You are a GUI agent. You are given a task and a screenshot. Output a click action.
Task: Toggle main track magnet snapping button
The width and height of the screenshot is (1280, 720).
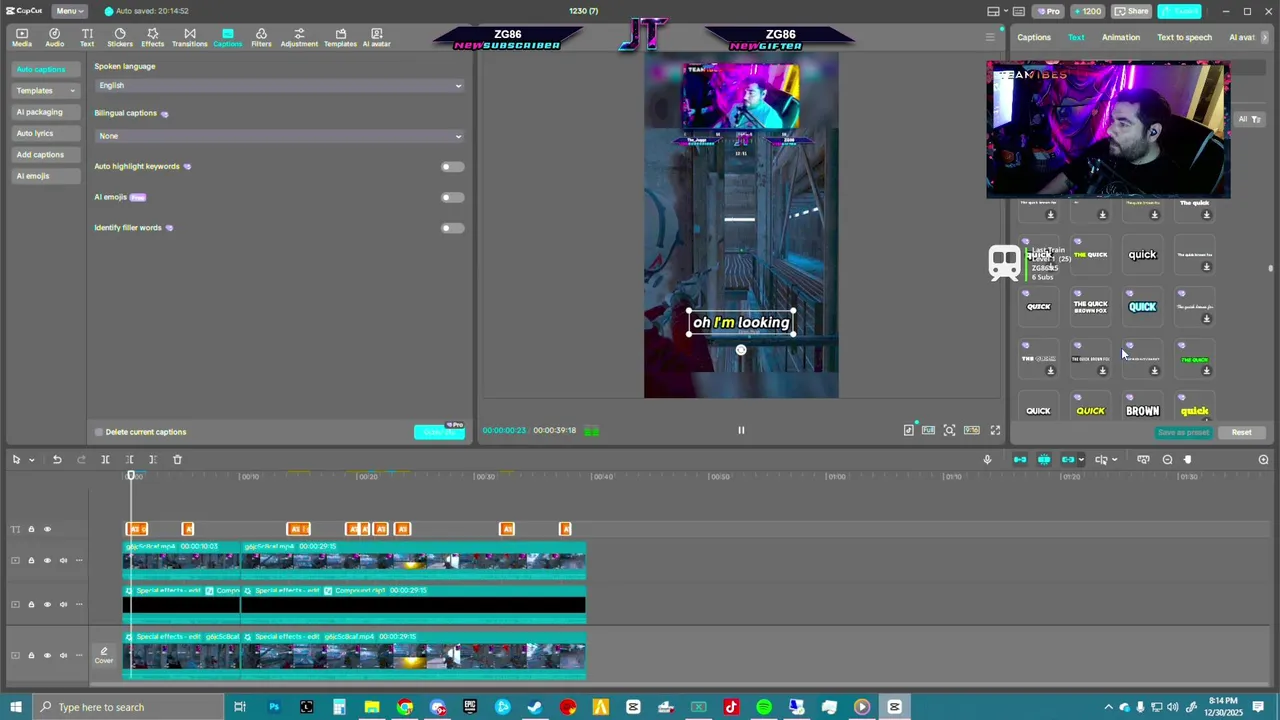point(1020,459)
